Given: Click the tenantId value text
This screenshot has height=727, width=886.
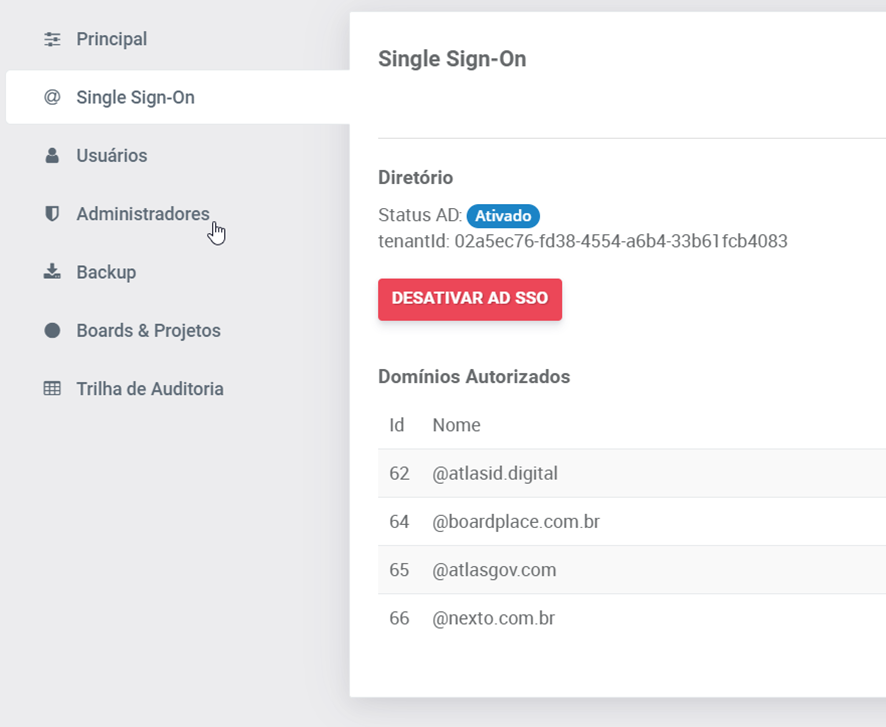Looking at the screenshot, I should click(x=620, y=241).
